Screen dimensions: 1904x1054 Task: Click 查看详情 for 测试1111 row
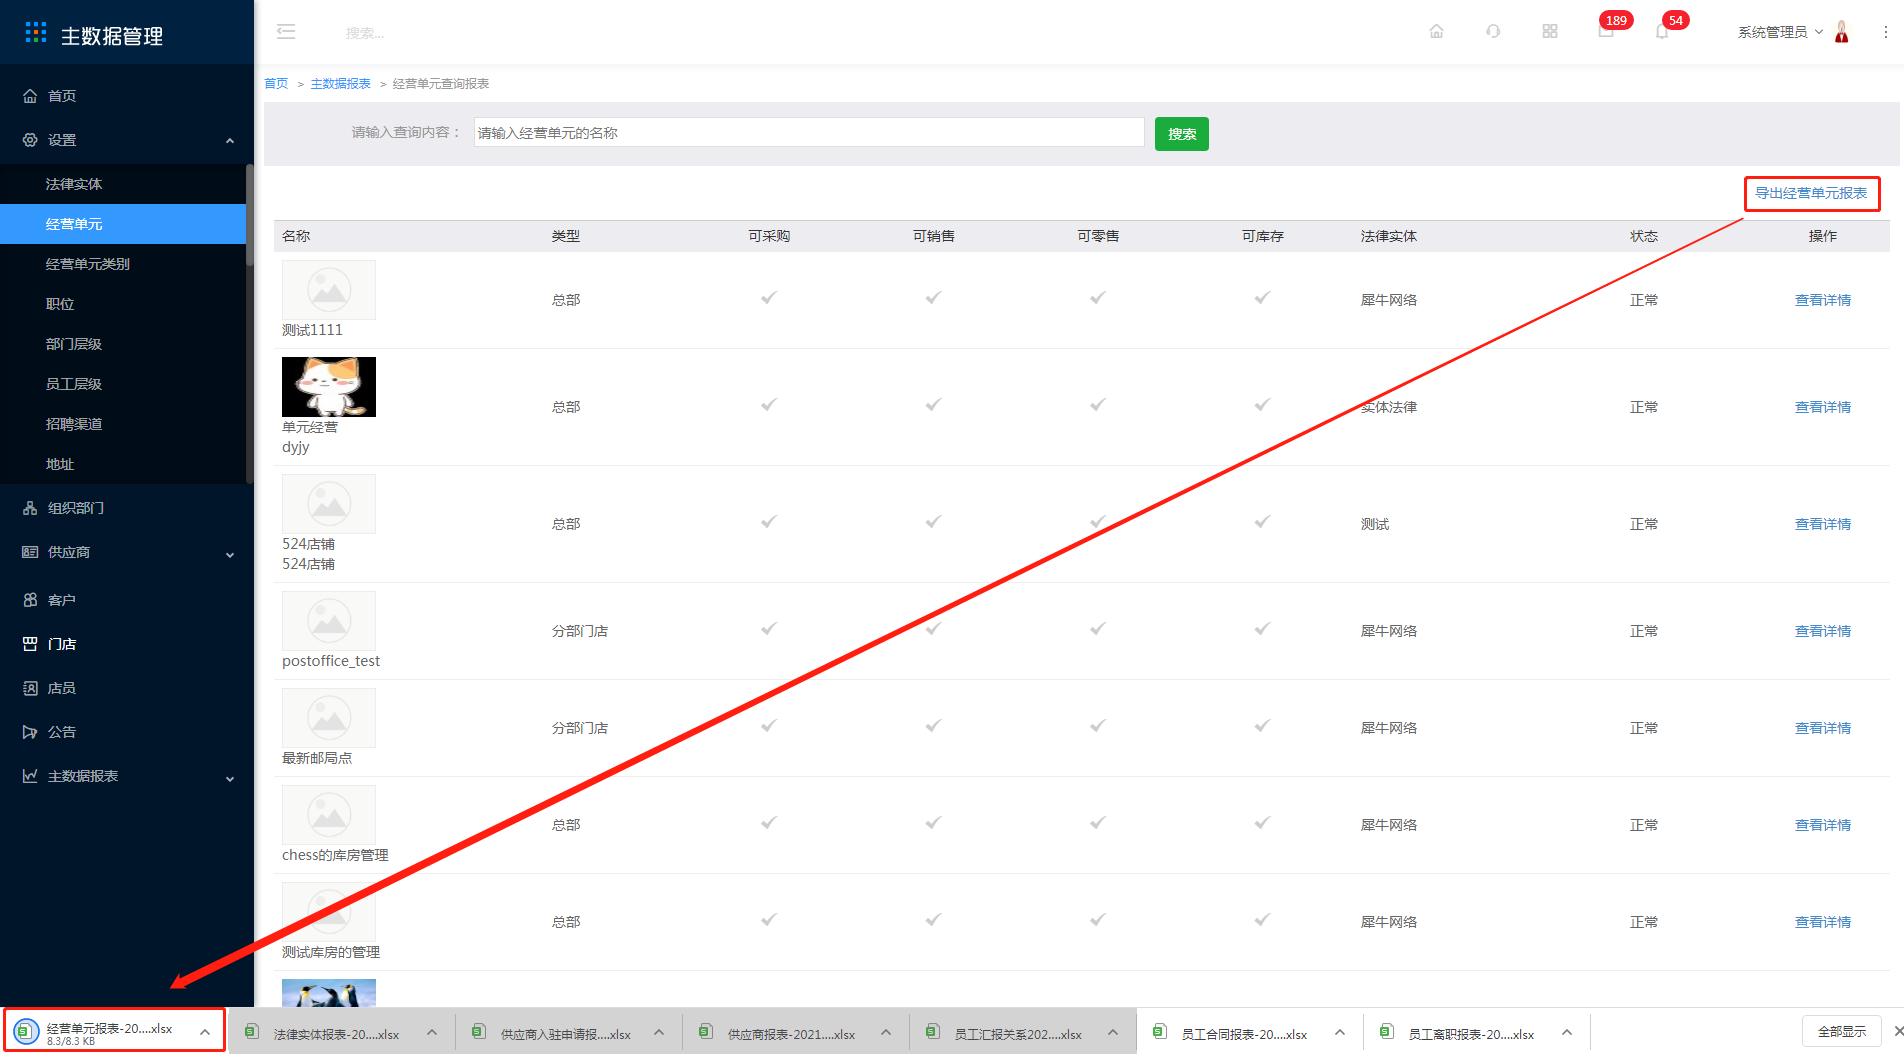coord(1822,300)
